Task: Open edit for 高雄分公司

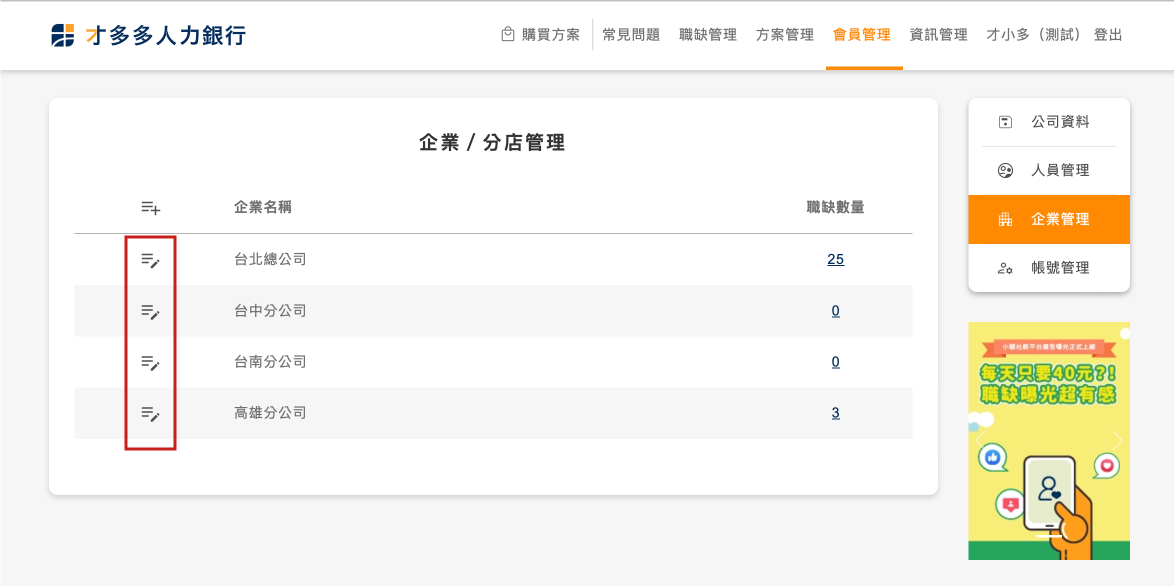Action: click(x=150, y=413)
